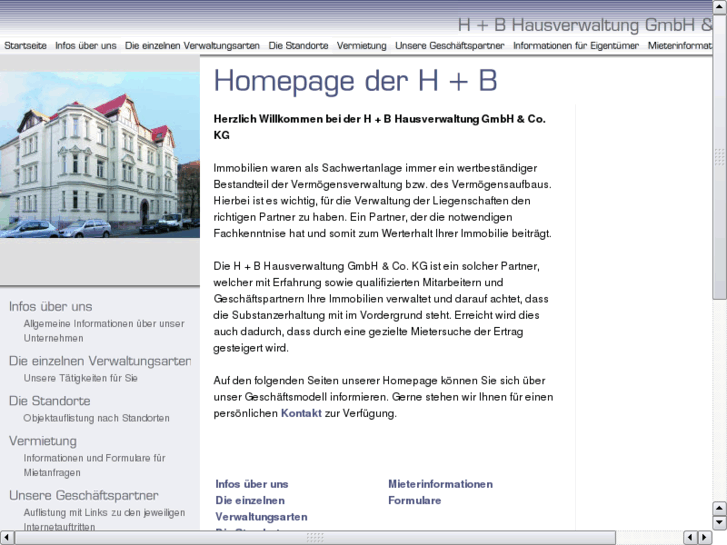The height and width of the screenshot is (545, 727).
Task: Click the horizontal scrollbar right arrow at far right
Action: (x=705, y=538)
